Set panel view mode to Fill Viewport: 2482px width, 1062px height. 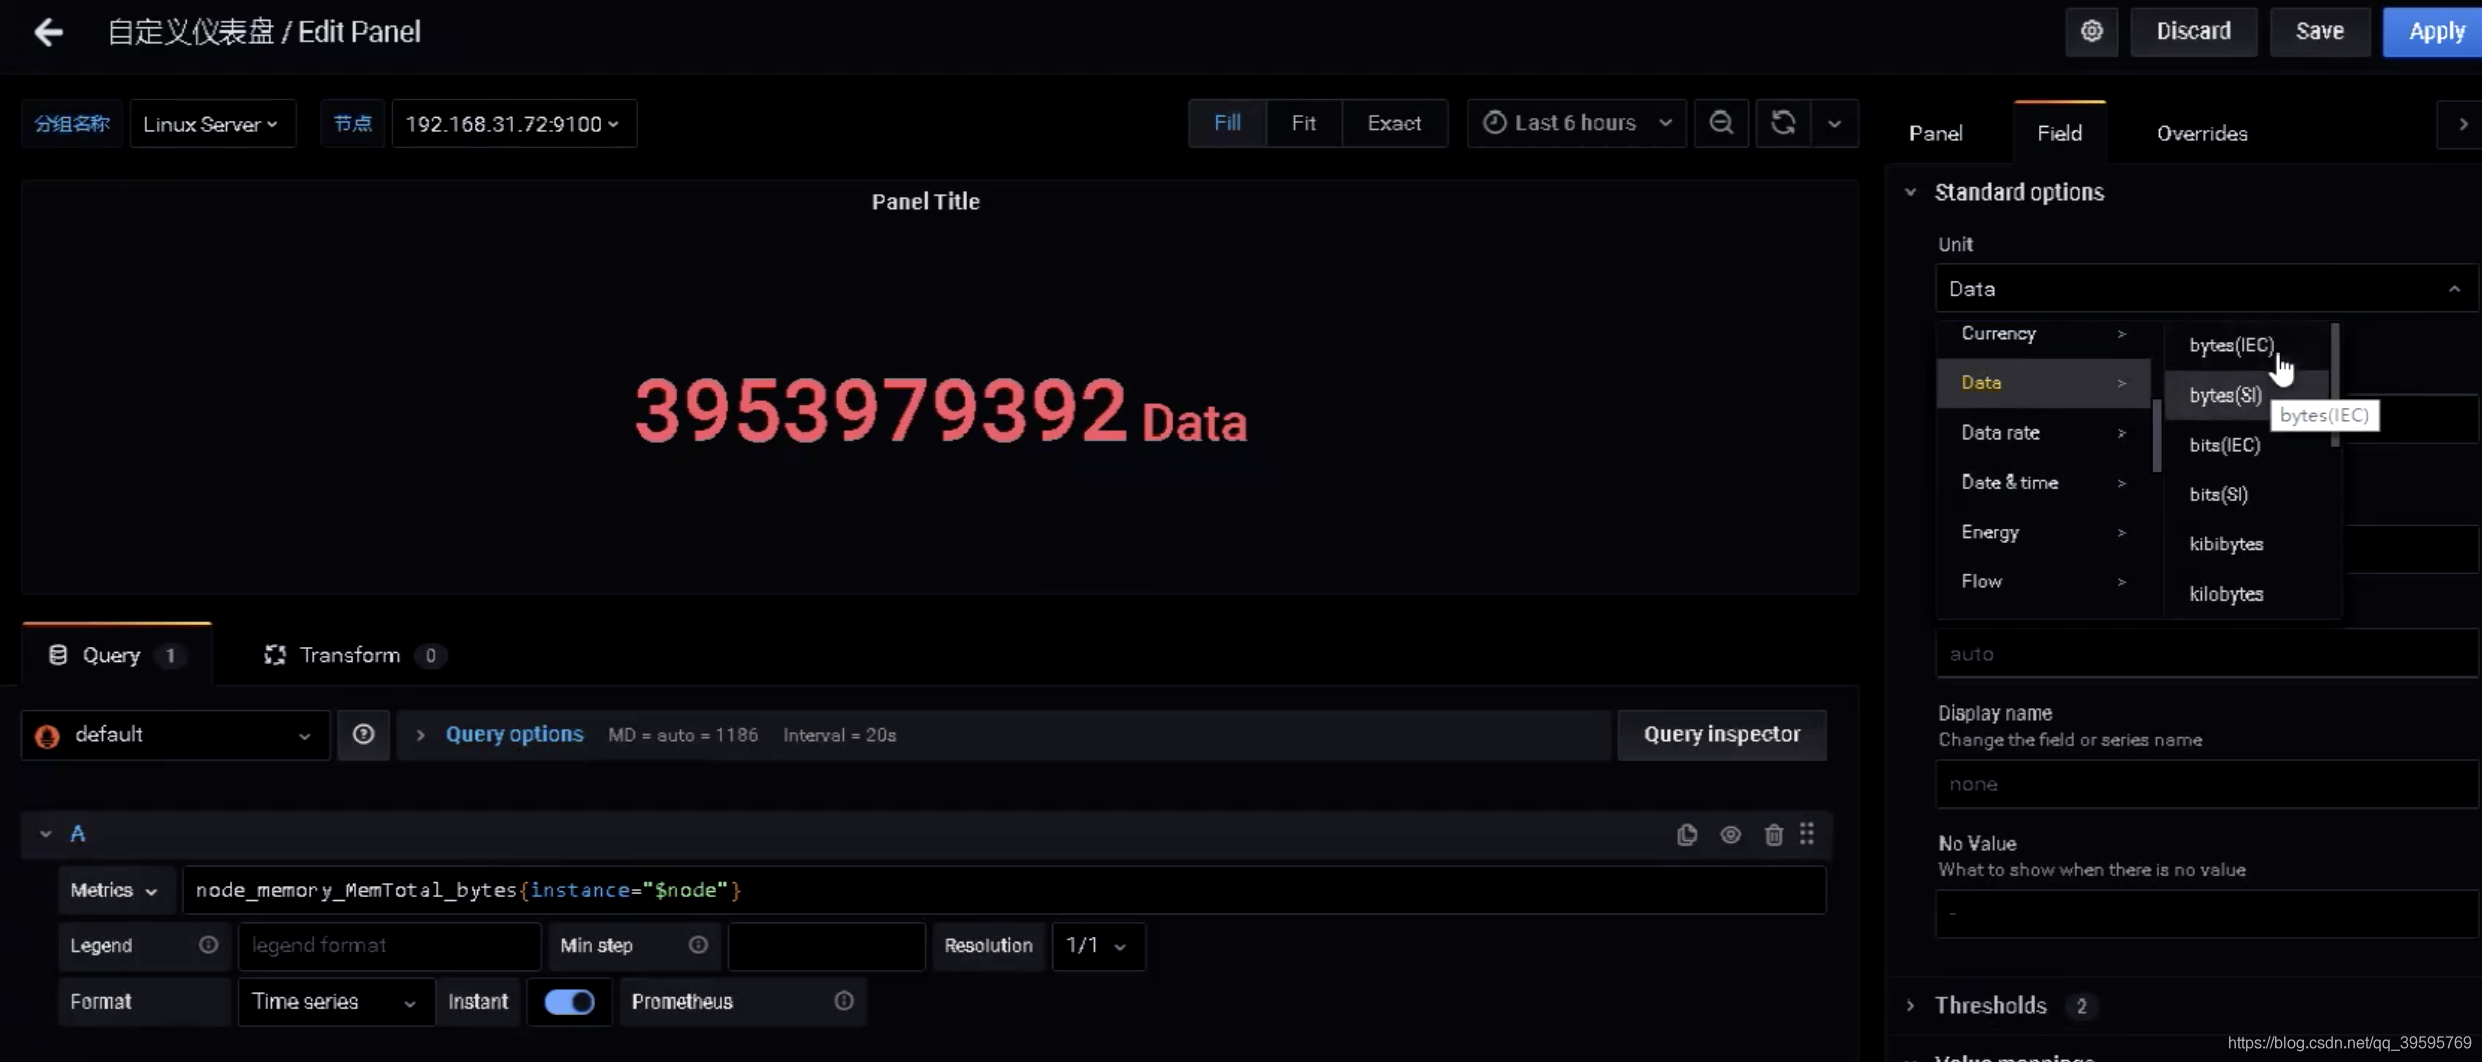pyautogui.click(x=1227, y=123)
